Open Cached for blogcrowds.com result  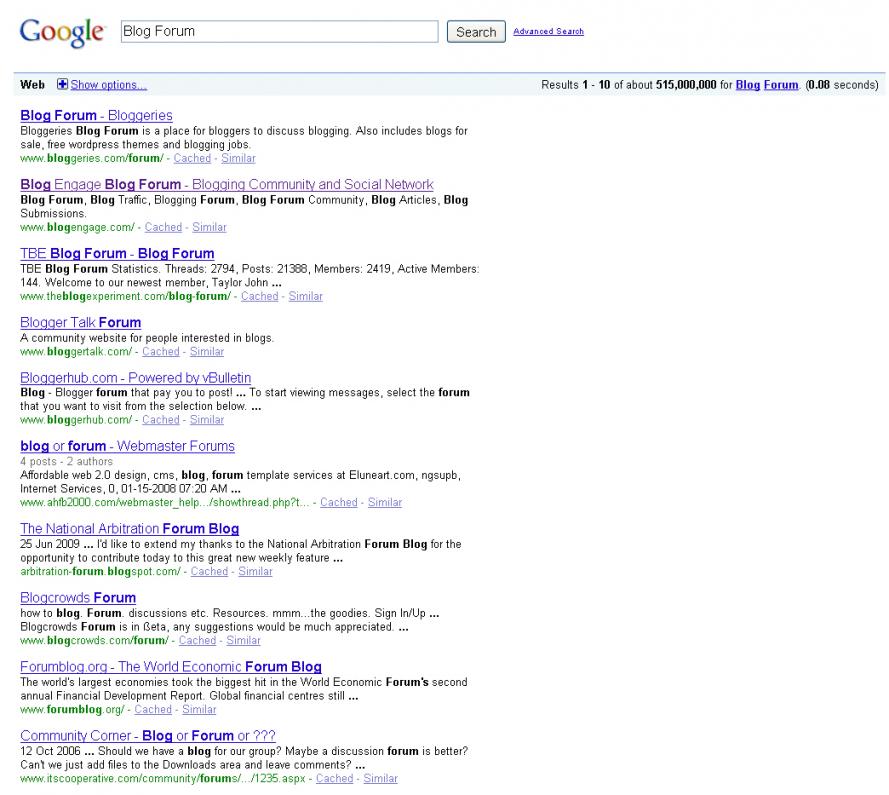coord(197,640)
